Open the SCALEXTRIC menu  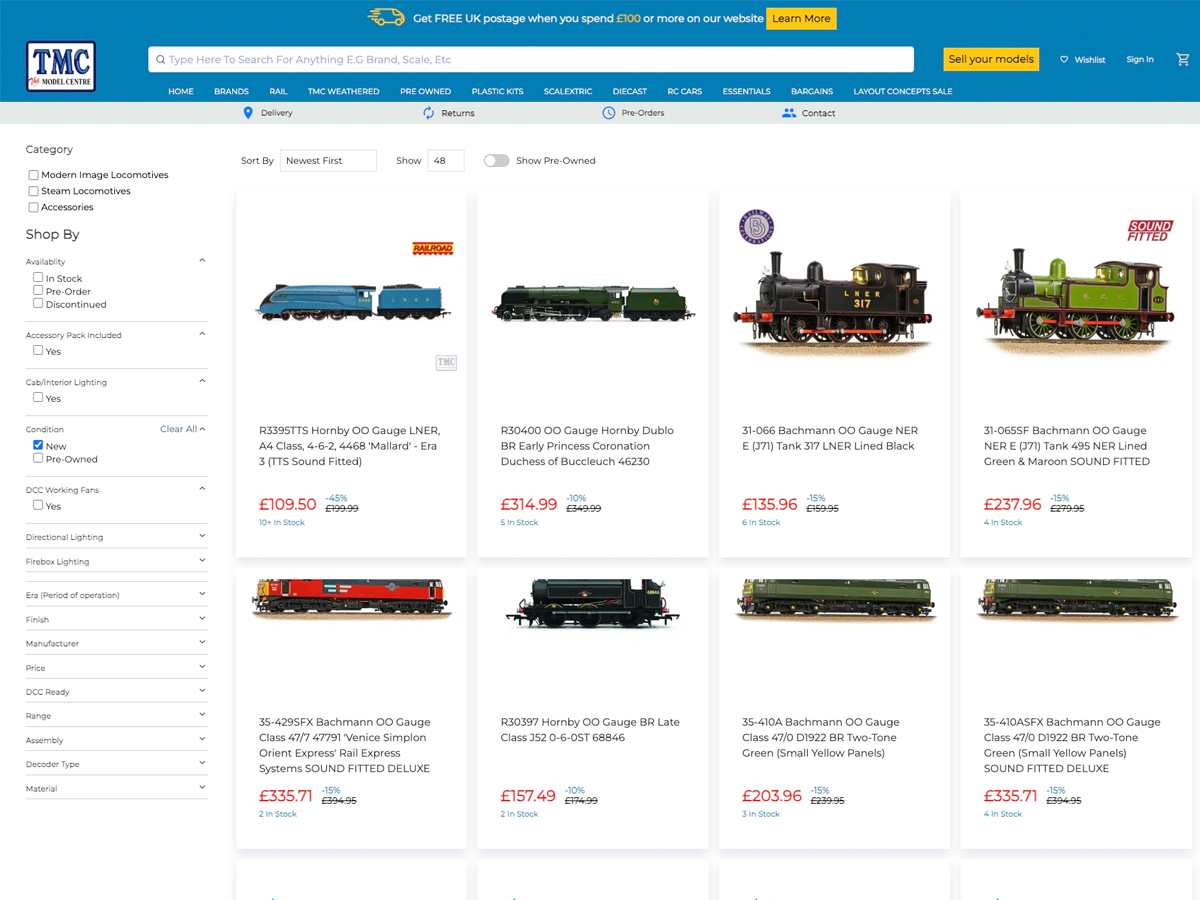tap(568, 91)
